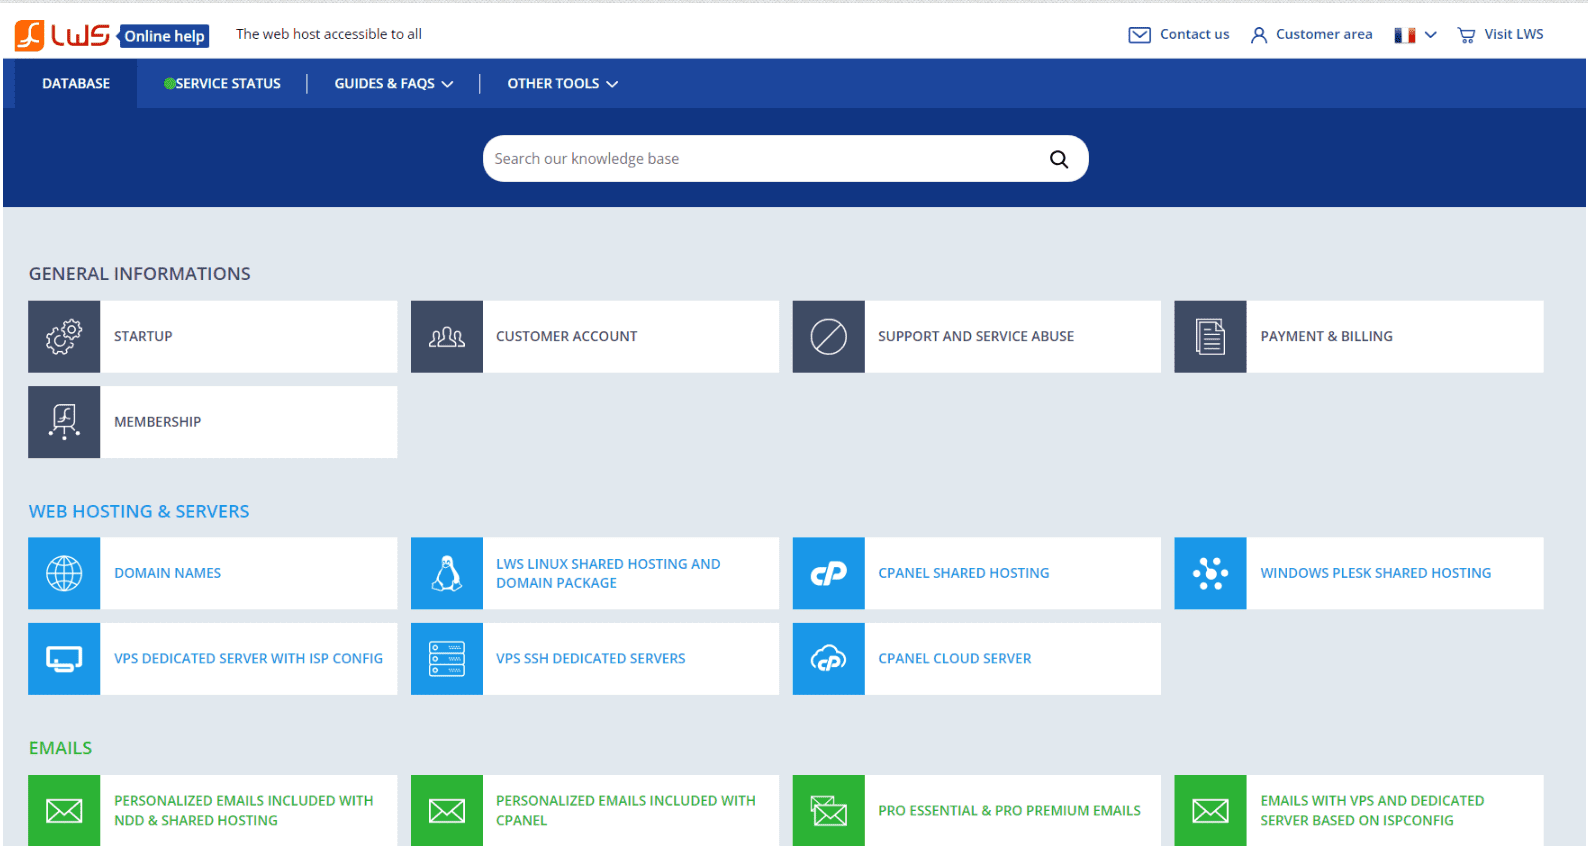The image size is (1588, 848).
Task: Open the MEMBERSHIP category
Action: pos(157,422)
